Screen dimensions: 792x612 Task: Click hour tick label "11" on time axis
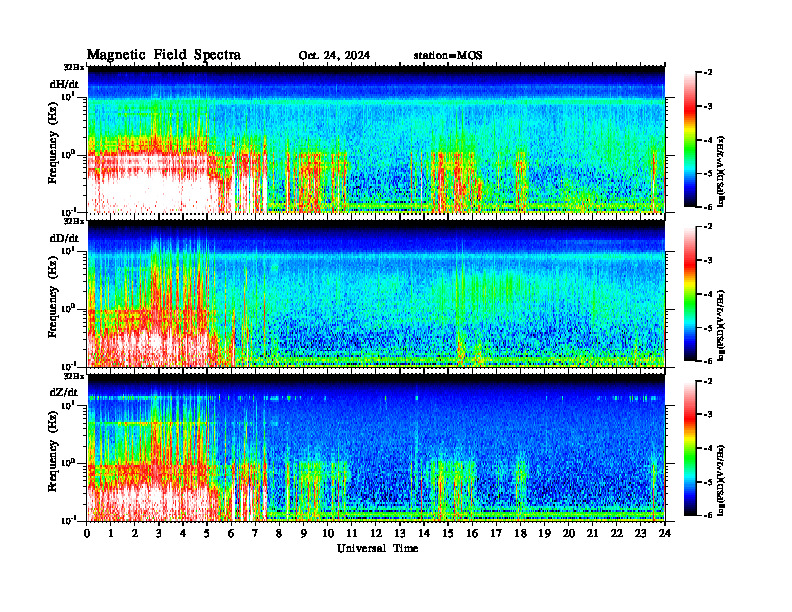coord(352,533)
